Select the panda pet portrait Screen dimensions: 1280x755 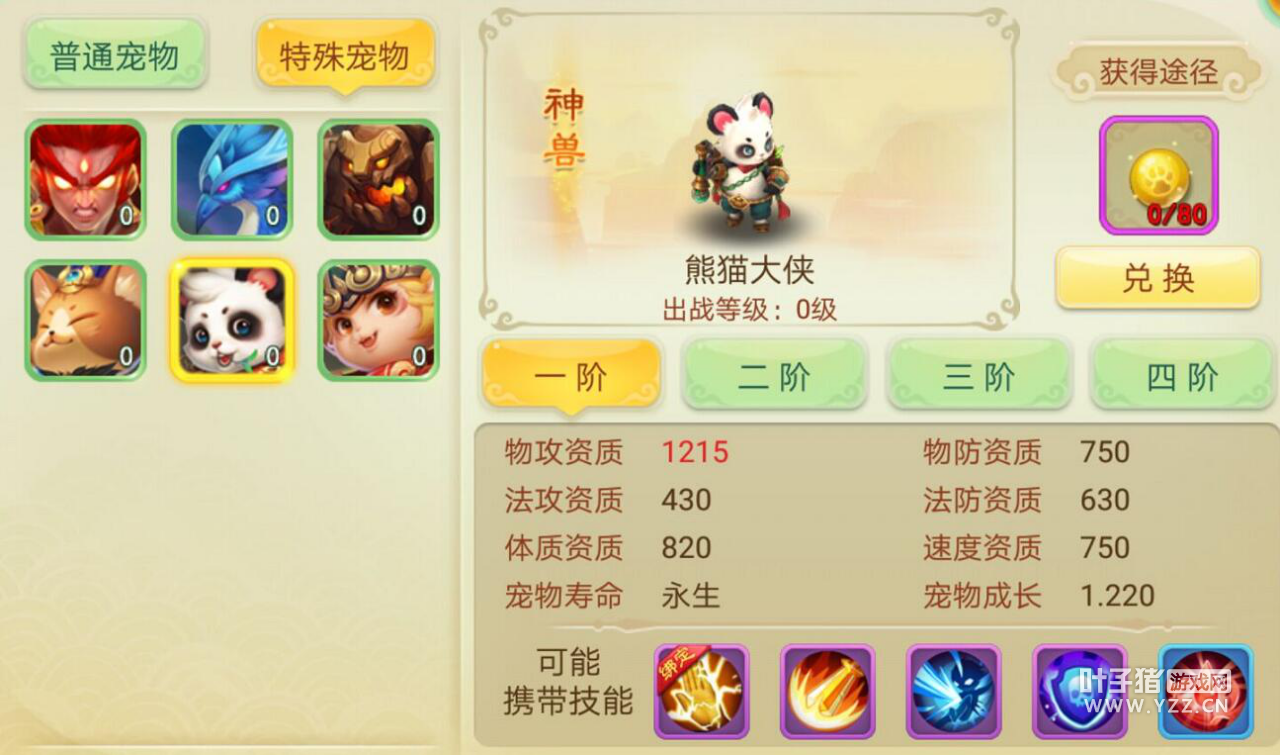[x=232, y=320]
